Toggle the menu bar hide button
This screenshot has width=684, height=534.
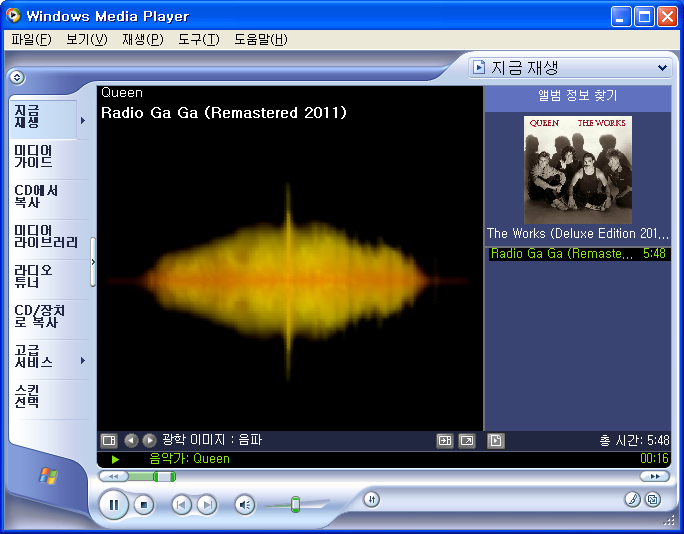click(x=16, y=77)
